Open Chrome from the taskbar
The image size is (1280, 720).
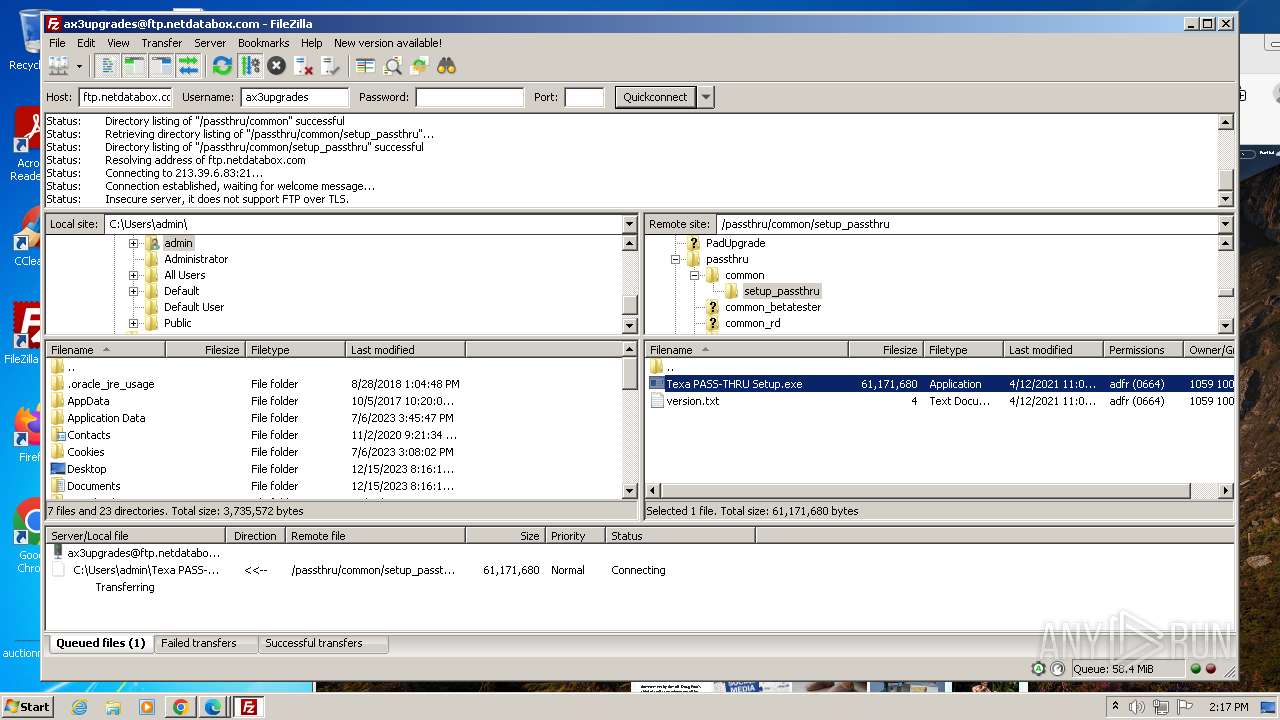pos(180,707)
